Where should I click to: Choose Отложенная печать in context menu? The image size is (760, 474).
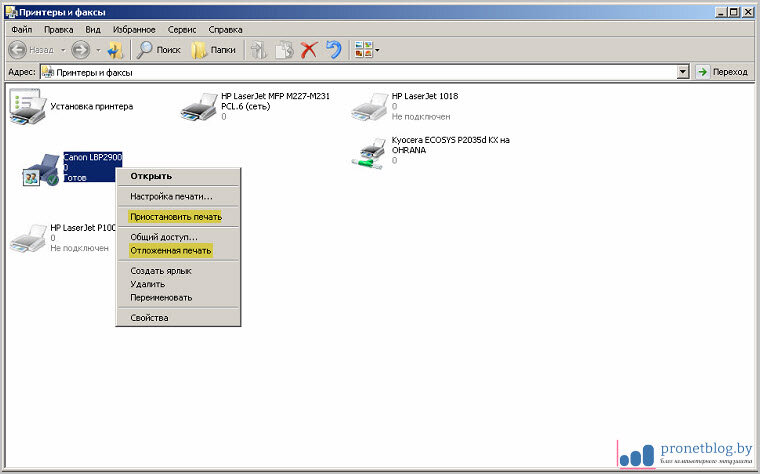click(178, 251)
